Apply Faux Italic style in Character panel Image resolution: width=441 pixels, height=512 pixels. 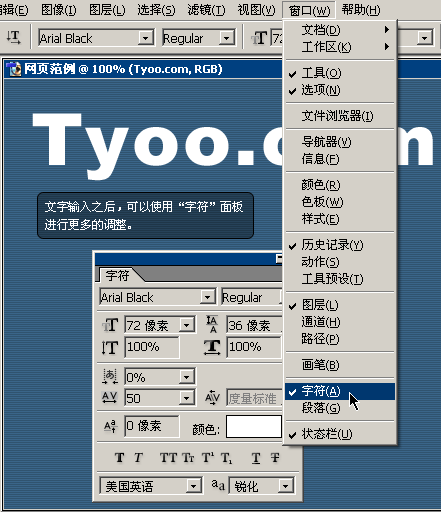(138, 458)
